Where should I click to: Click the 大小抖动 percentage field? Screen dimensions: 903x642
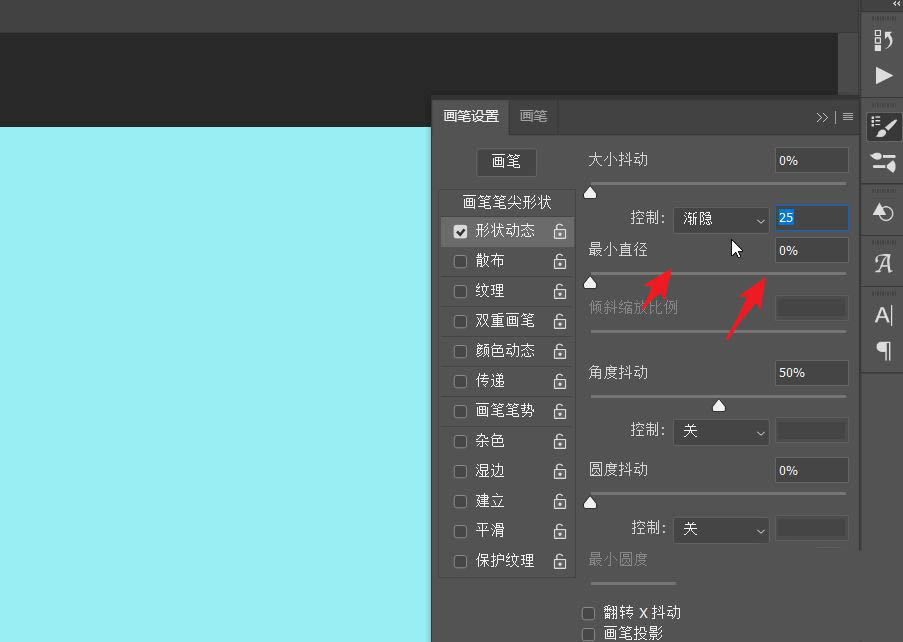click(811, 161)
